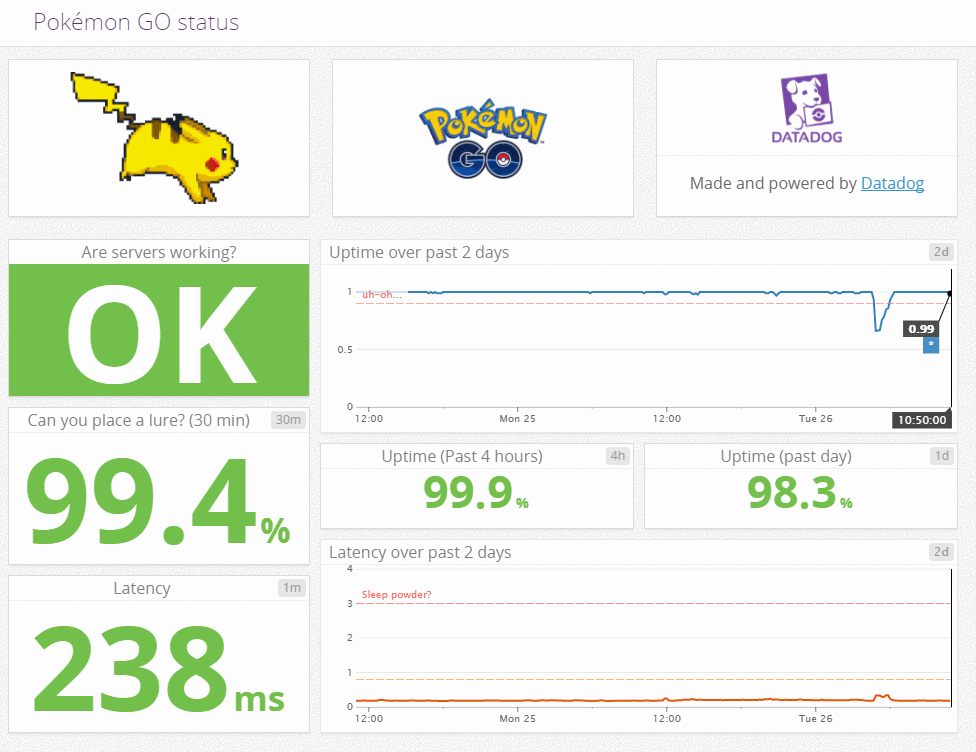Click the latency bump in the orange line

tap(883, 697)
